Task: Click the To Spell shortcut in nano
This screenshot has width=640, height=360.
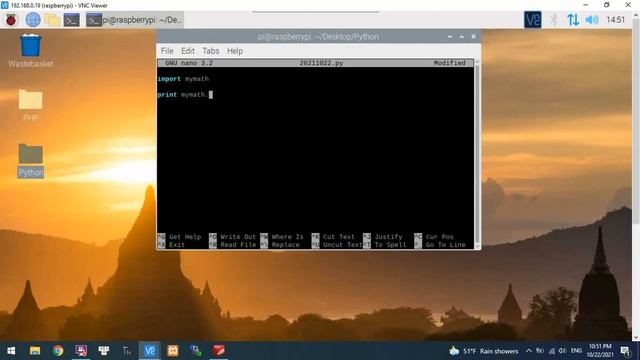Action: coord(385,245)
